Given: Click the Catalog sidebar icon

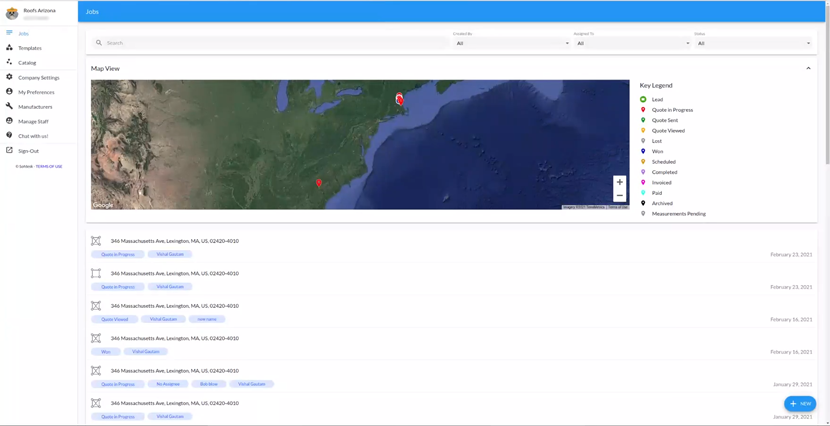Looking at the screenshot, I should (10, 62).
